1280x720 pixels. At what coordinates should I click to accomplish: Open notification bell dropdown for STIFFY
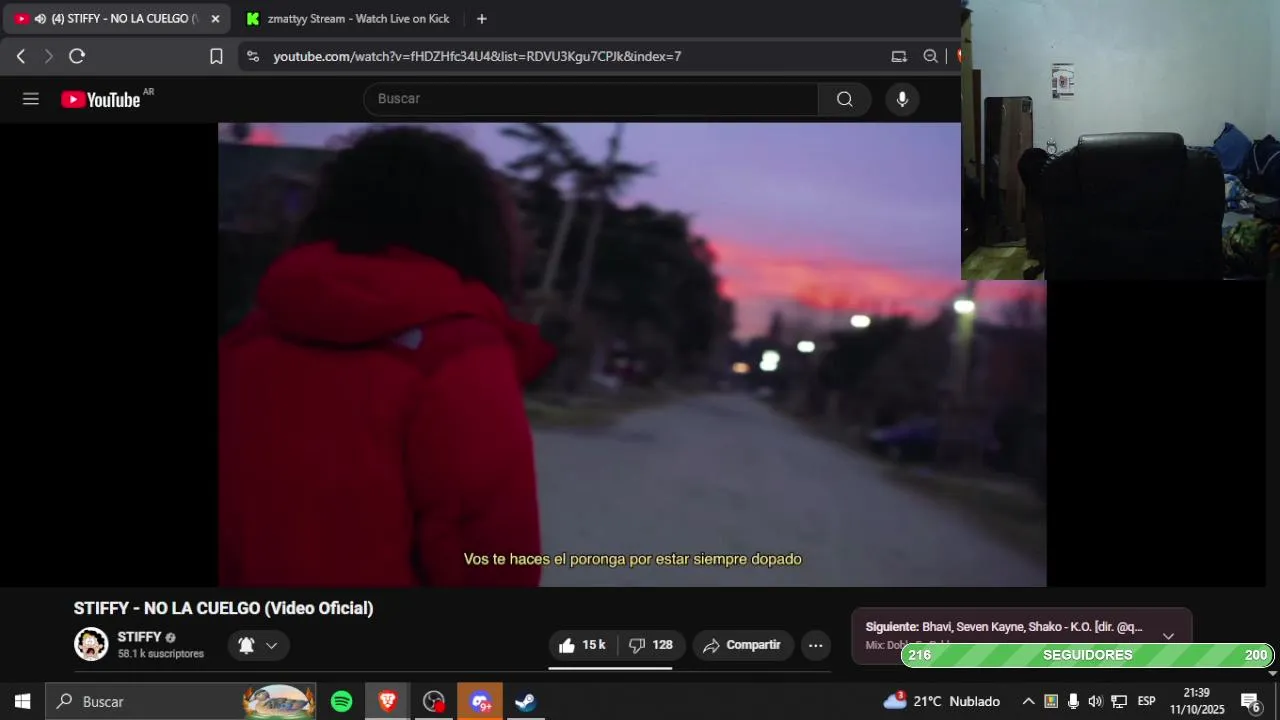[258, 645]
